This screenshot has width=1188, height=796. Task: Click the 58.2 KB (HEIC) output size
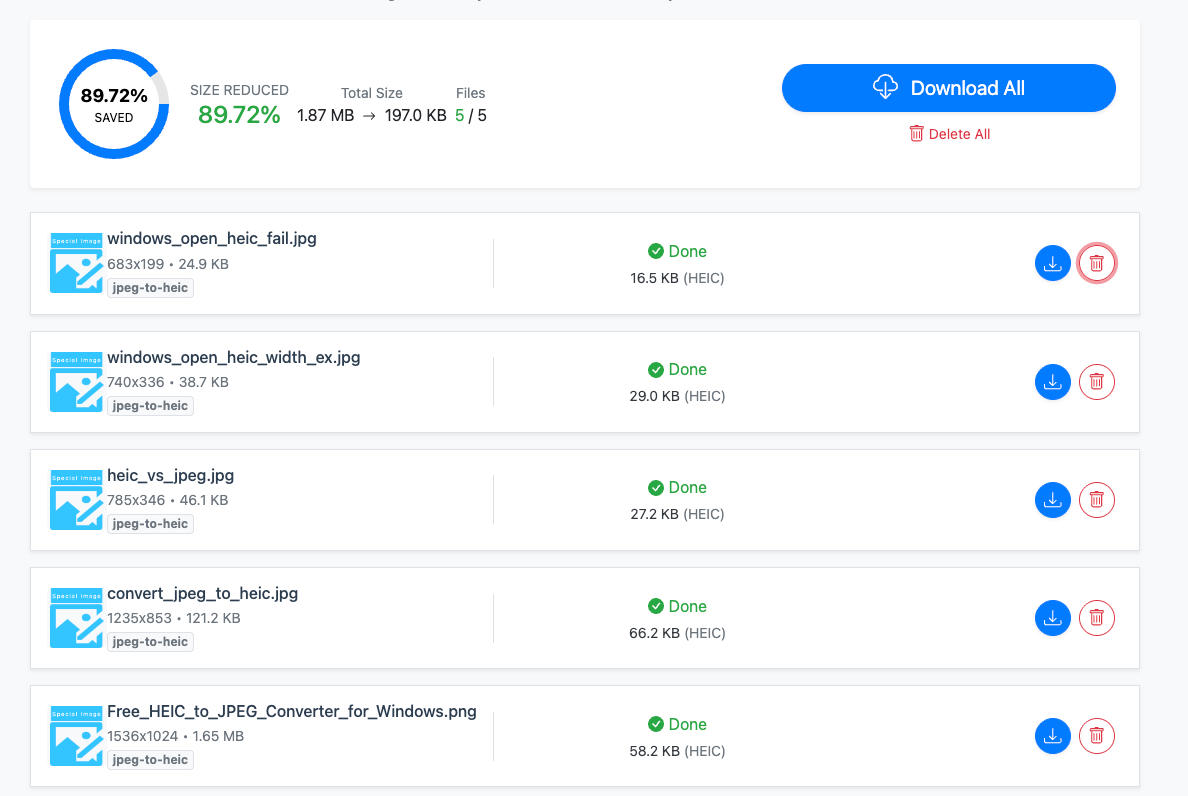677,751
